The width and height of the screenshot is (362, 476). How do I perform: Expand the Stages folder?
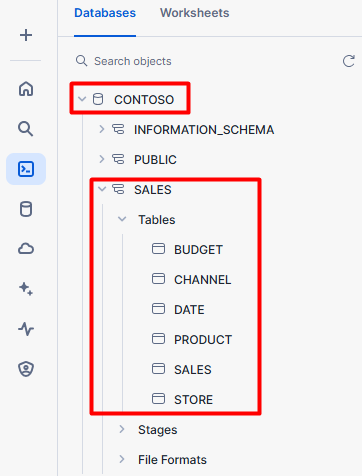click(122, 429)
